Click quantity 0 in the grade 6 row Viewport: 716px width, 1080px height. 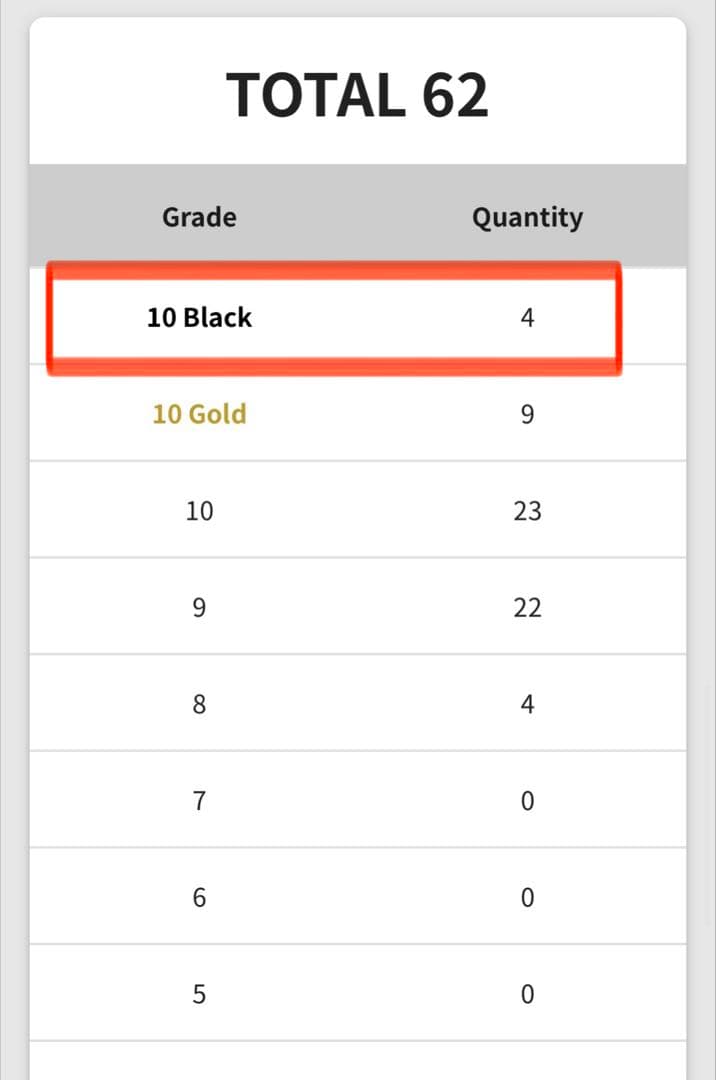527,897
